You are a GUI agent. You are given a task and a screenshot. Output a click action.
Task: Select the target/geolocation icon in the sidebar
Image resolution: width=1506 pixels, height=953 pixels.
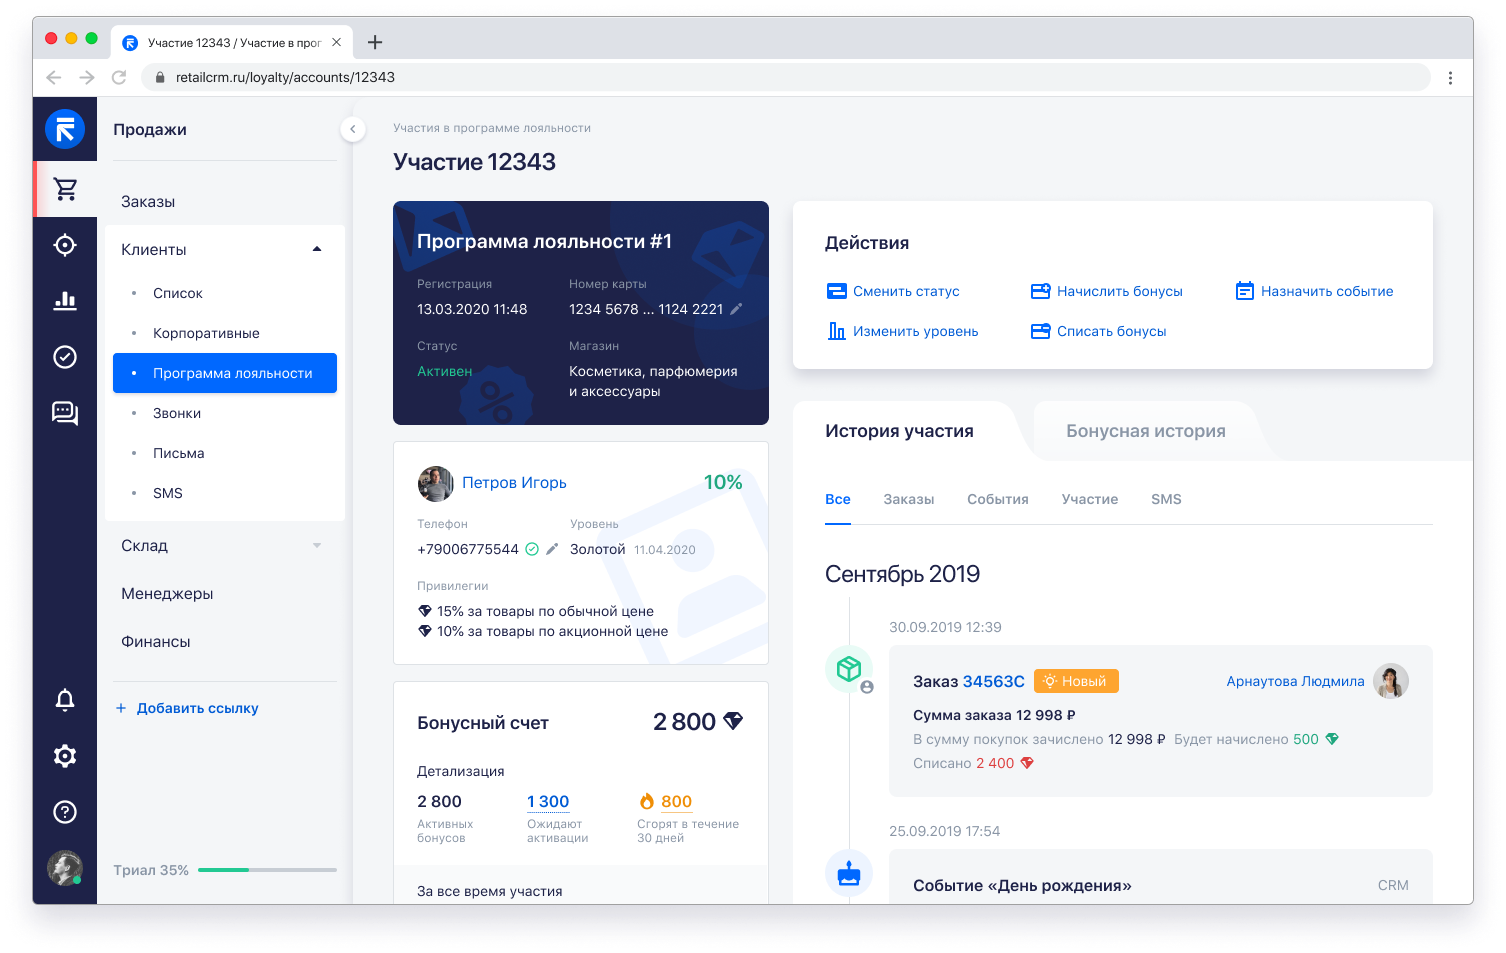coord(65,245)
